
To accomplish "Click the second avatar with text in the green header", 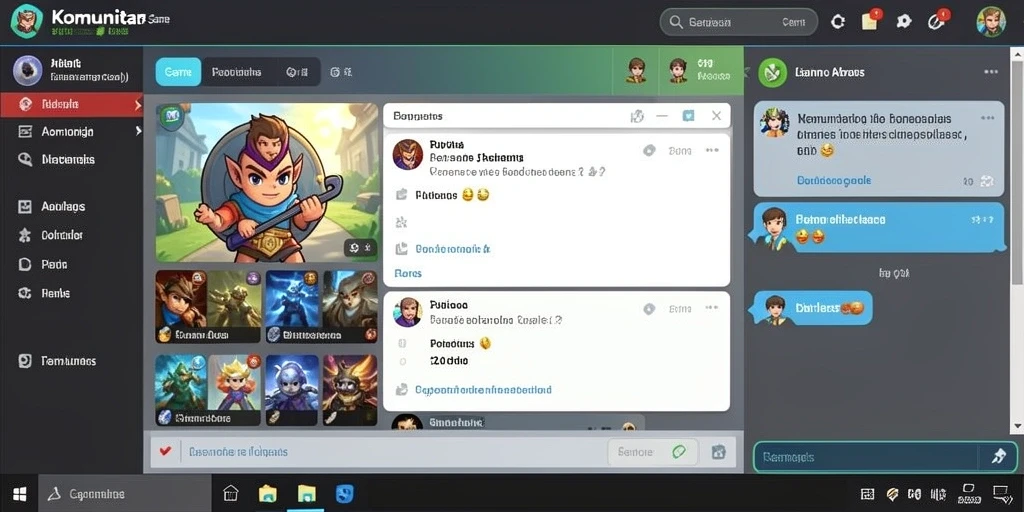I will tap(699, 71).
